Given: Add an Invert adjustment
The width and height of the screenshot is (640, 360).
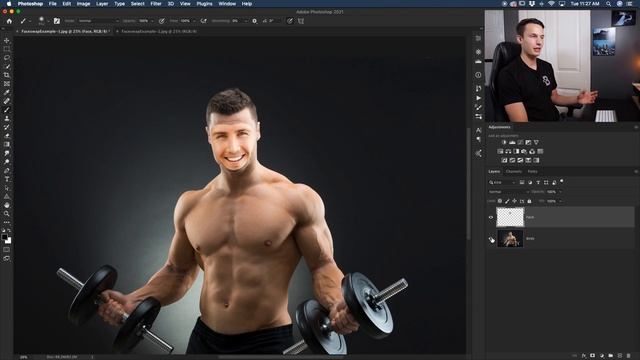Looking at the screenshot, I should pyautogui.click(x=504, y=160).
